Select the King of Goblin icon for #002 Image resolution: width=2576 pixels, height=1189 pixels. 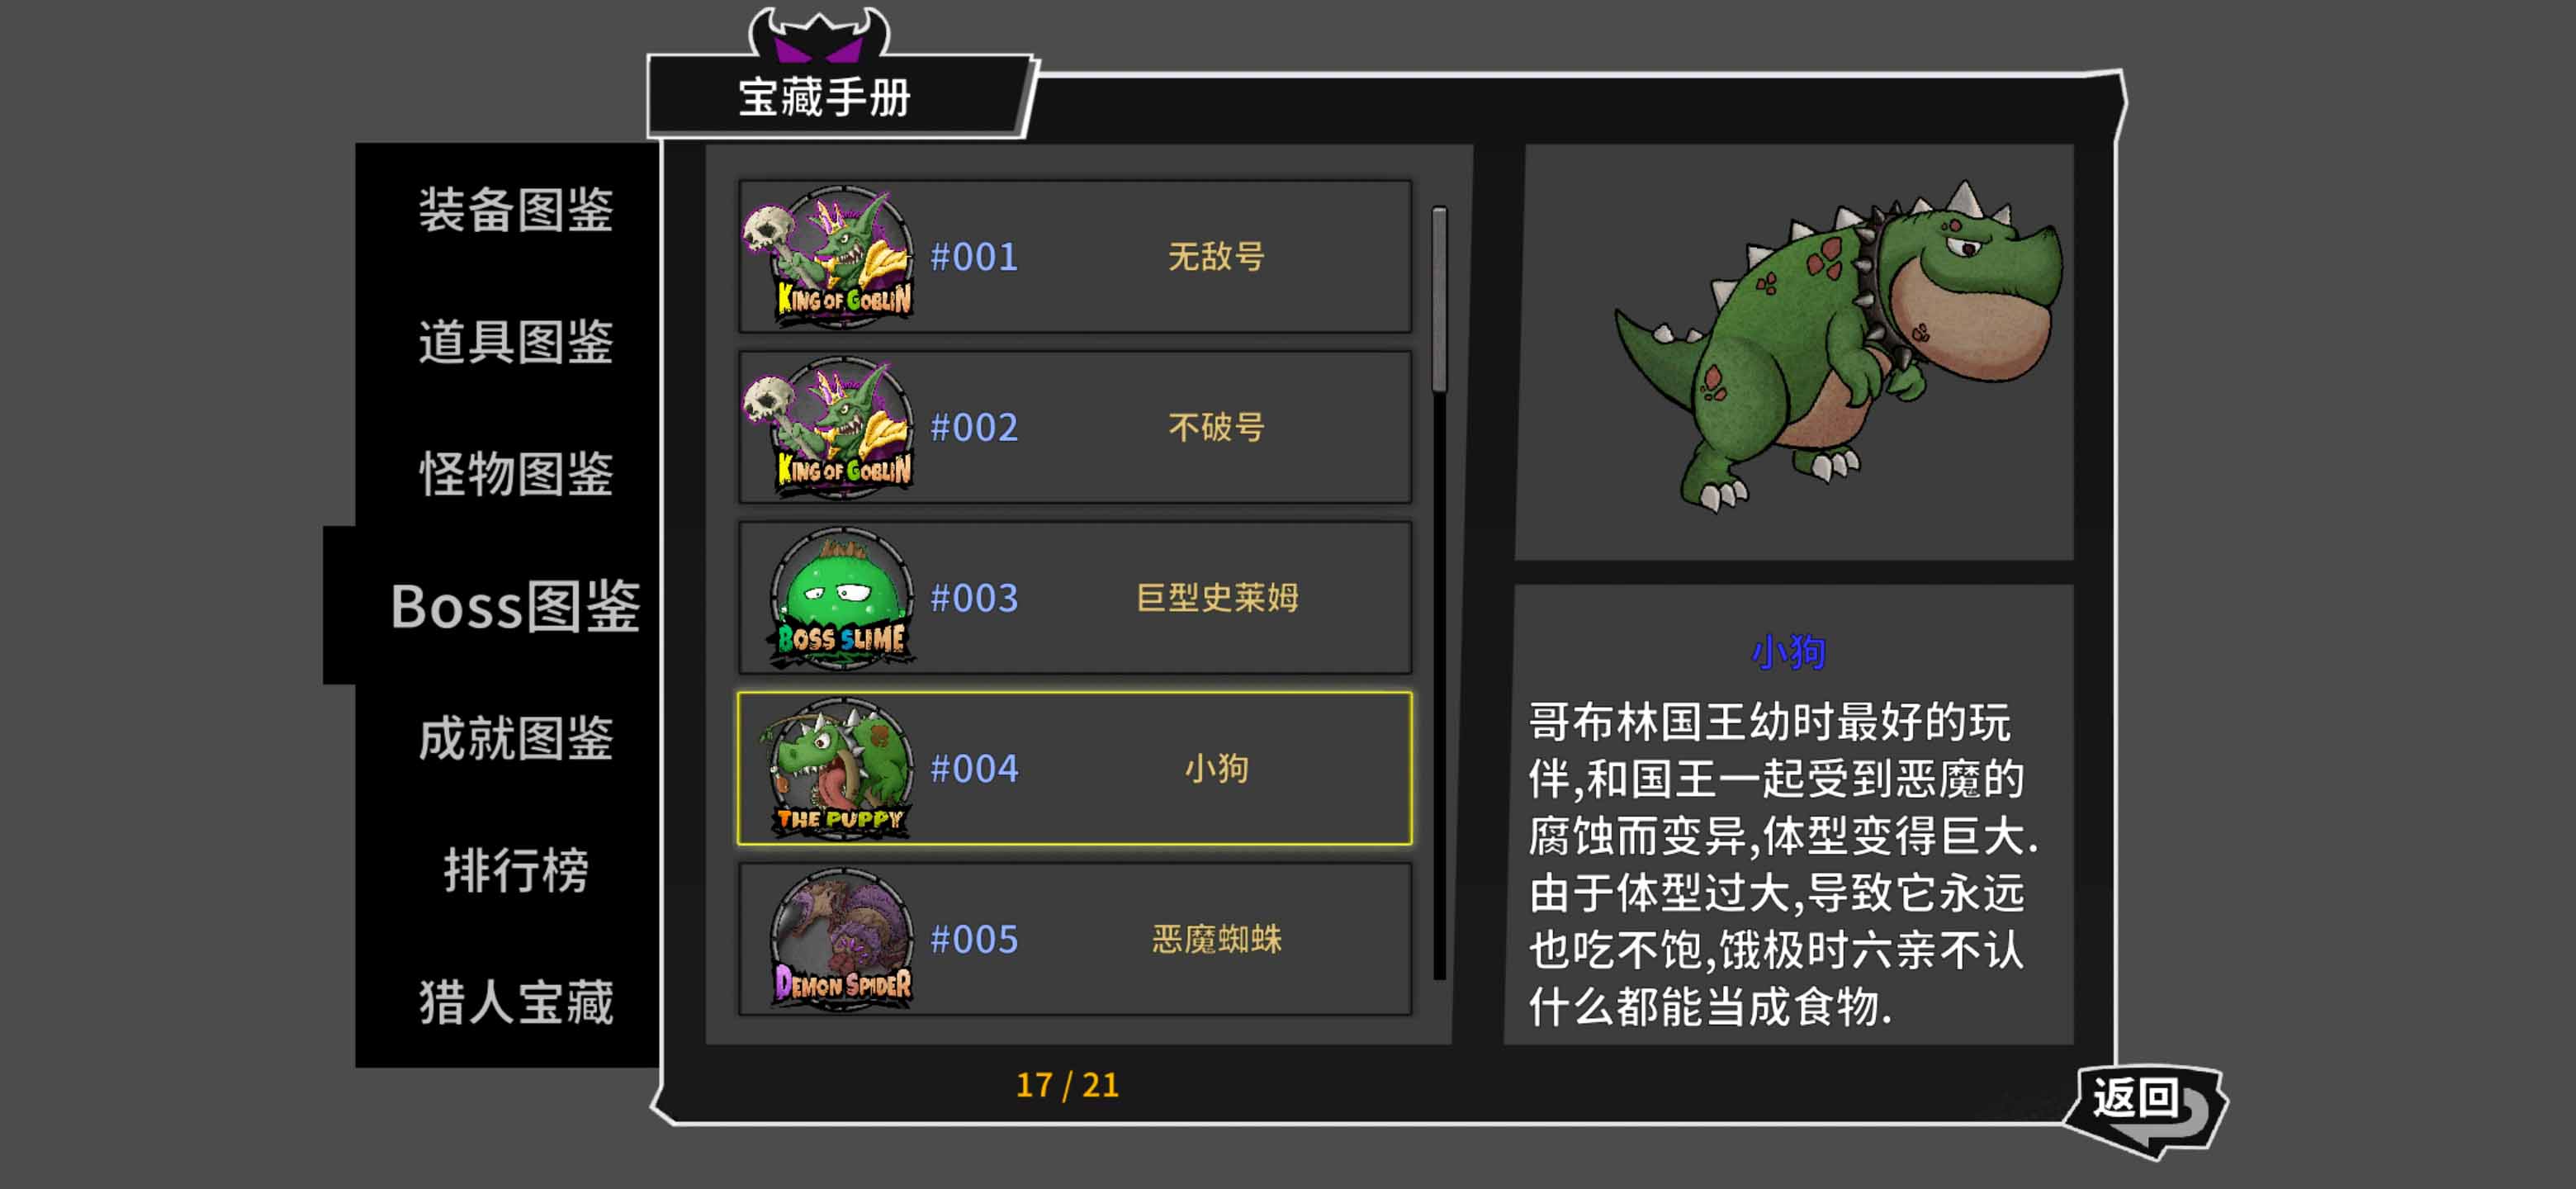[x=828, y=427]
